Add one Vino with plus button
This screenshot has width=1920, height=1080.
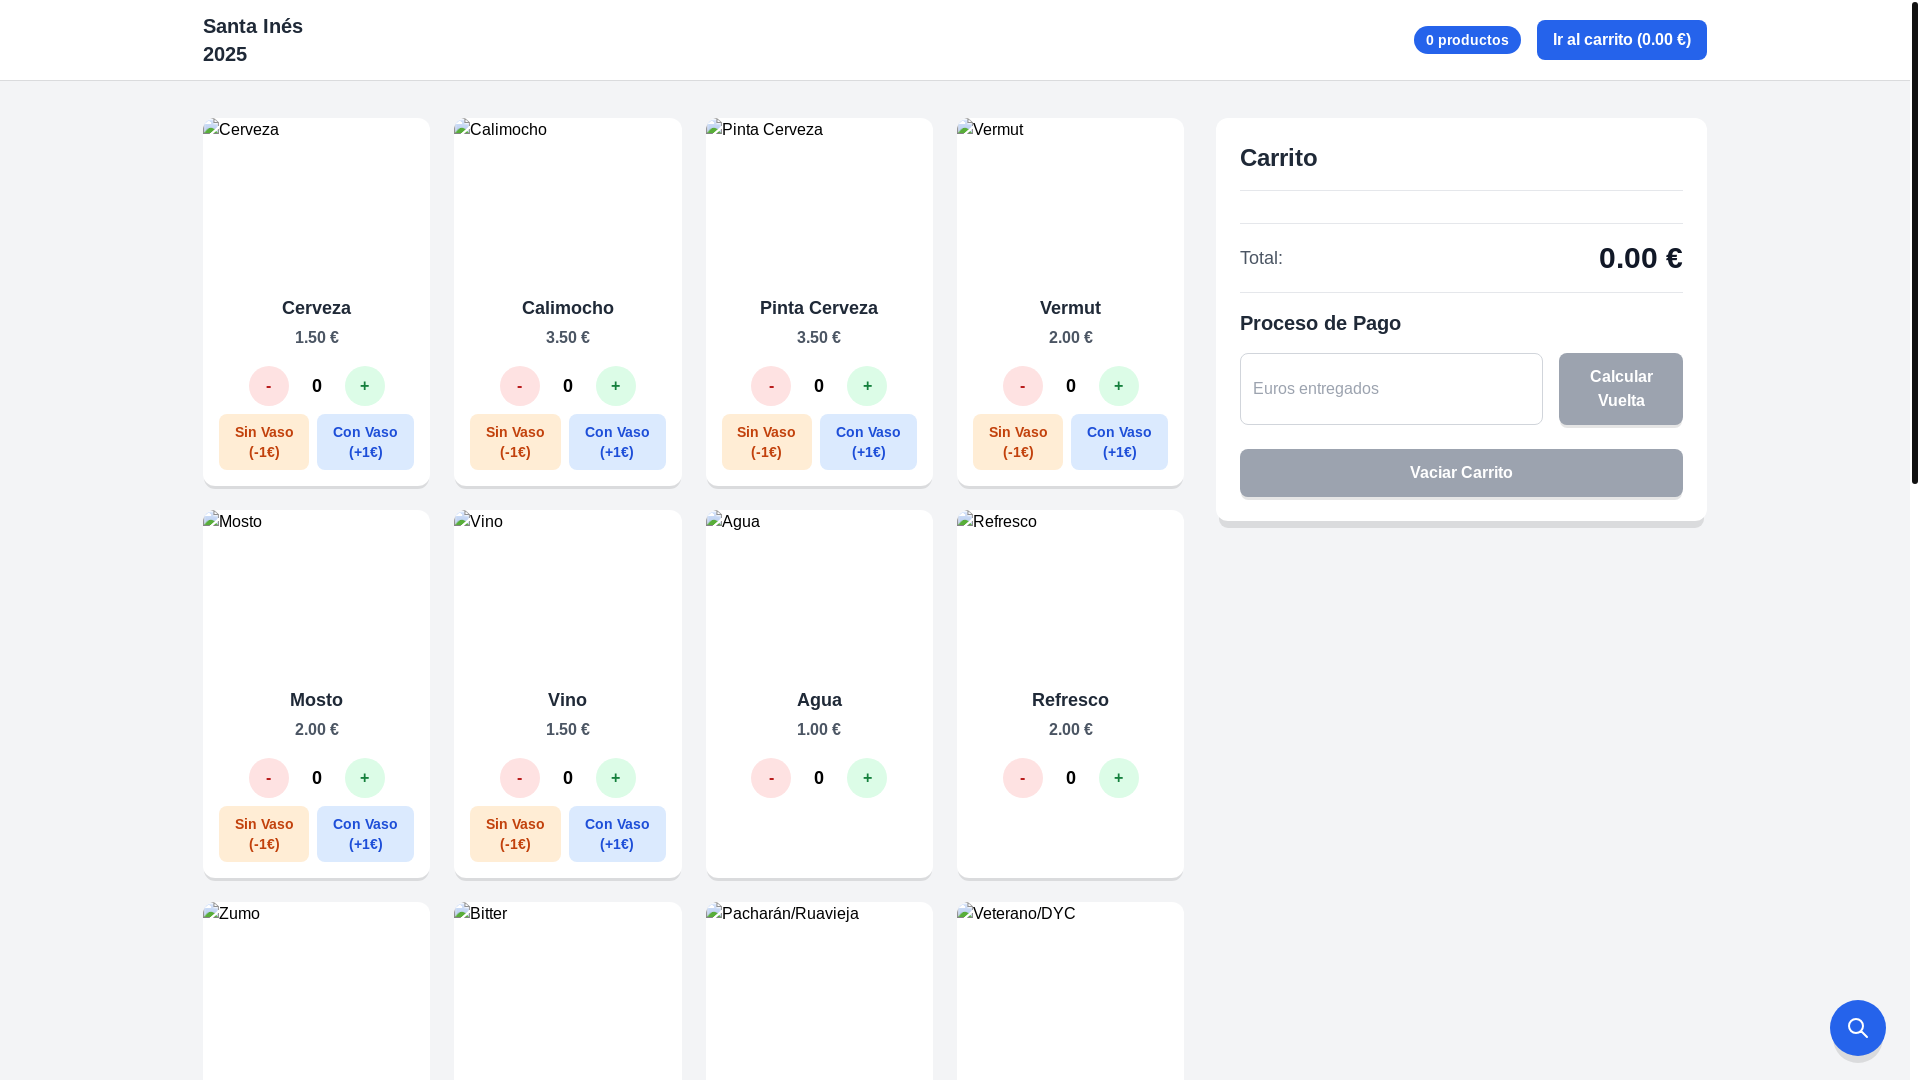pos(616,778)
